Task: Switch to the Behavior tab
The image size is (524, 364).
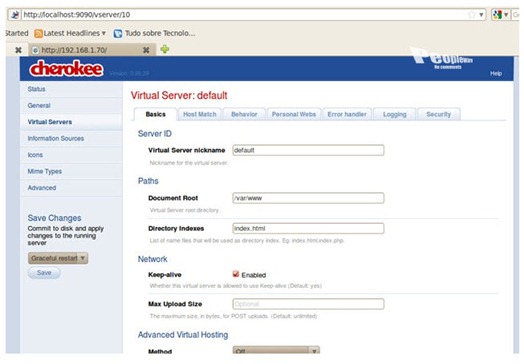Action: [244, 114]
